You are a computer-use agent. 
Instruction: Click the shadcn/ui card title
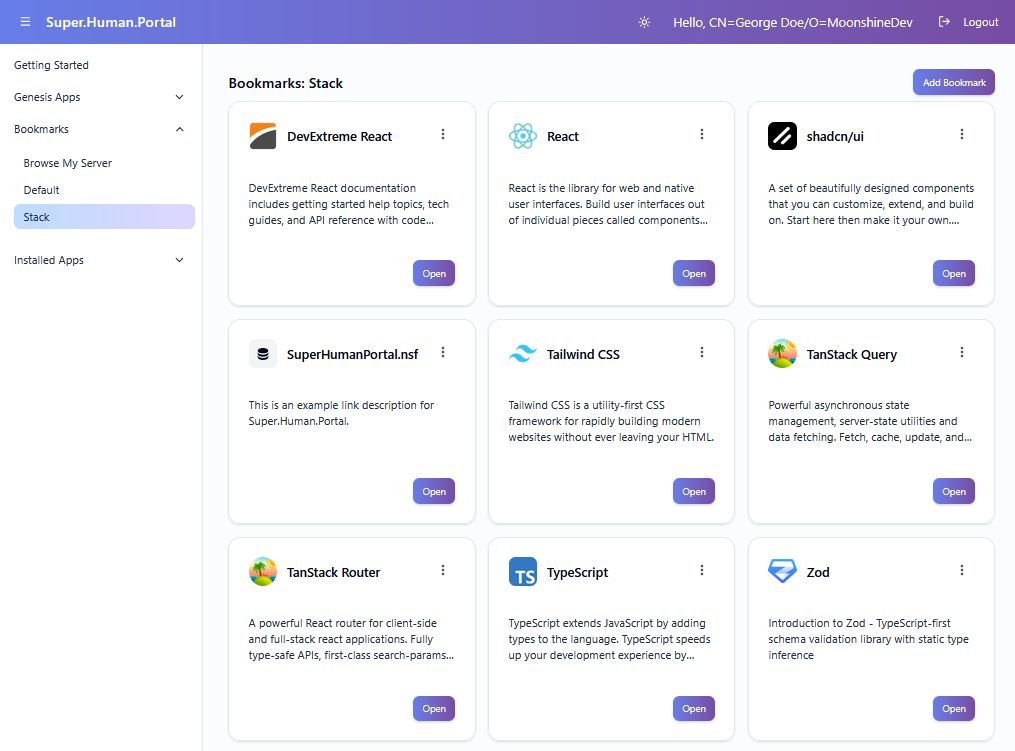(x=834, y=136)
